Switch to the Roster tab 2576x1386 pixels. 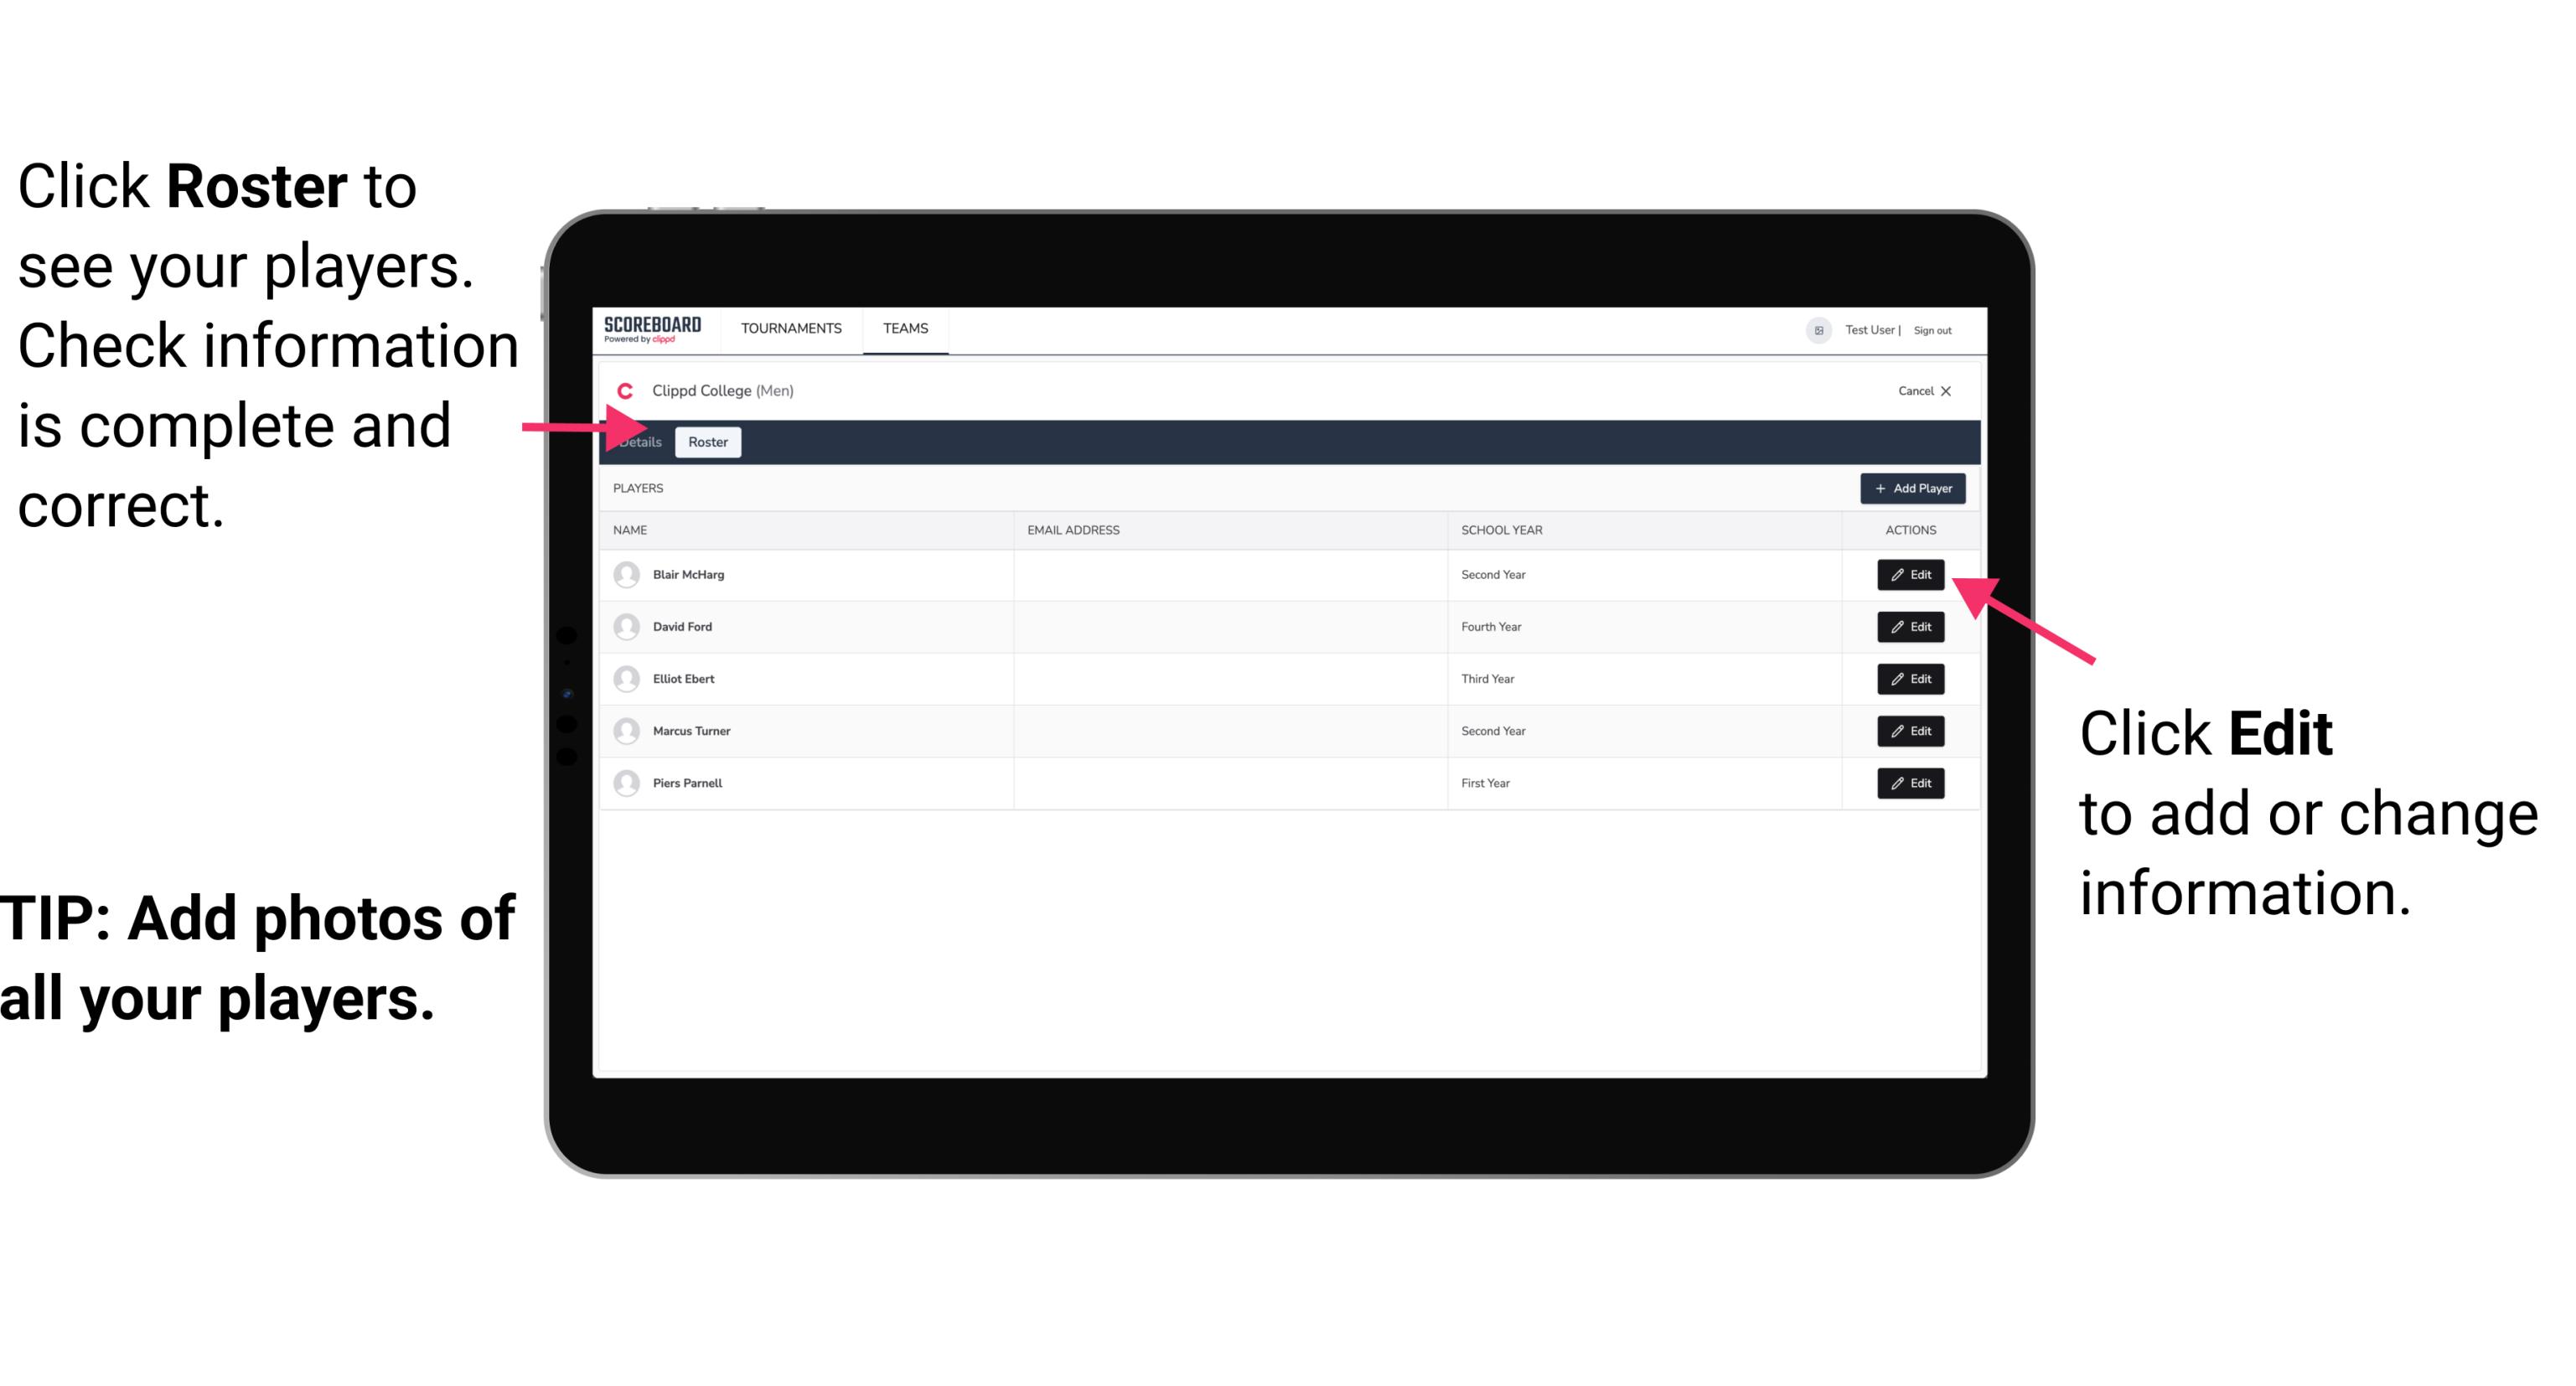pyautogui.click(x=706, y=442)
